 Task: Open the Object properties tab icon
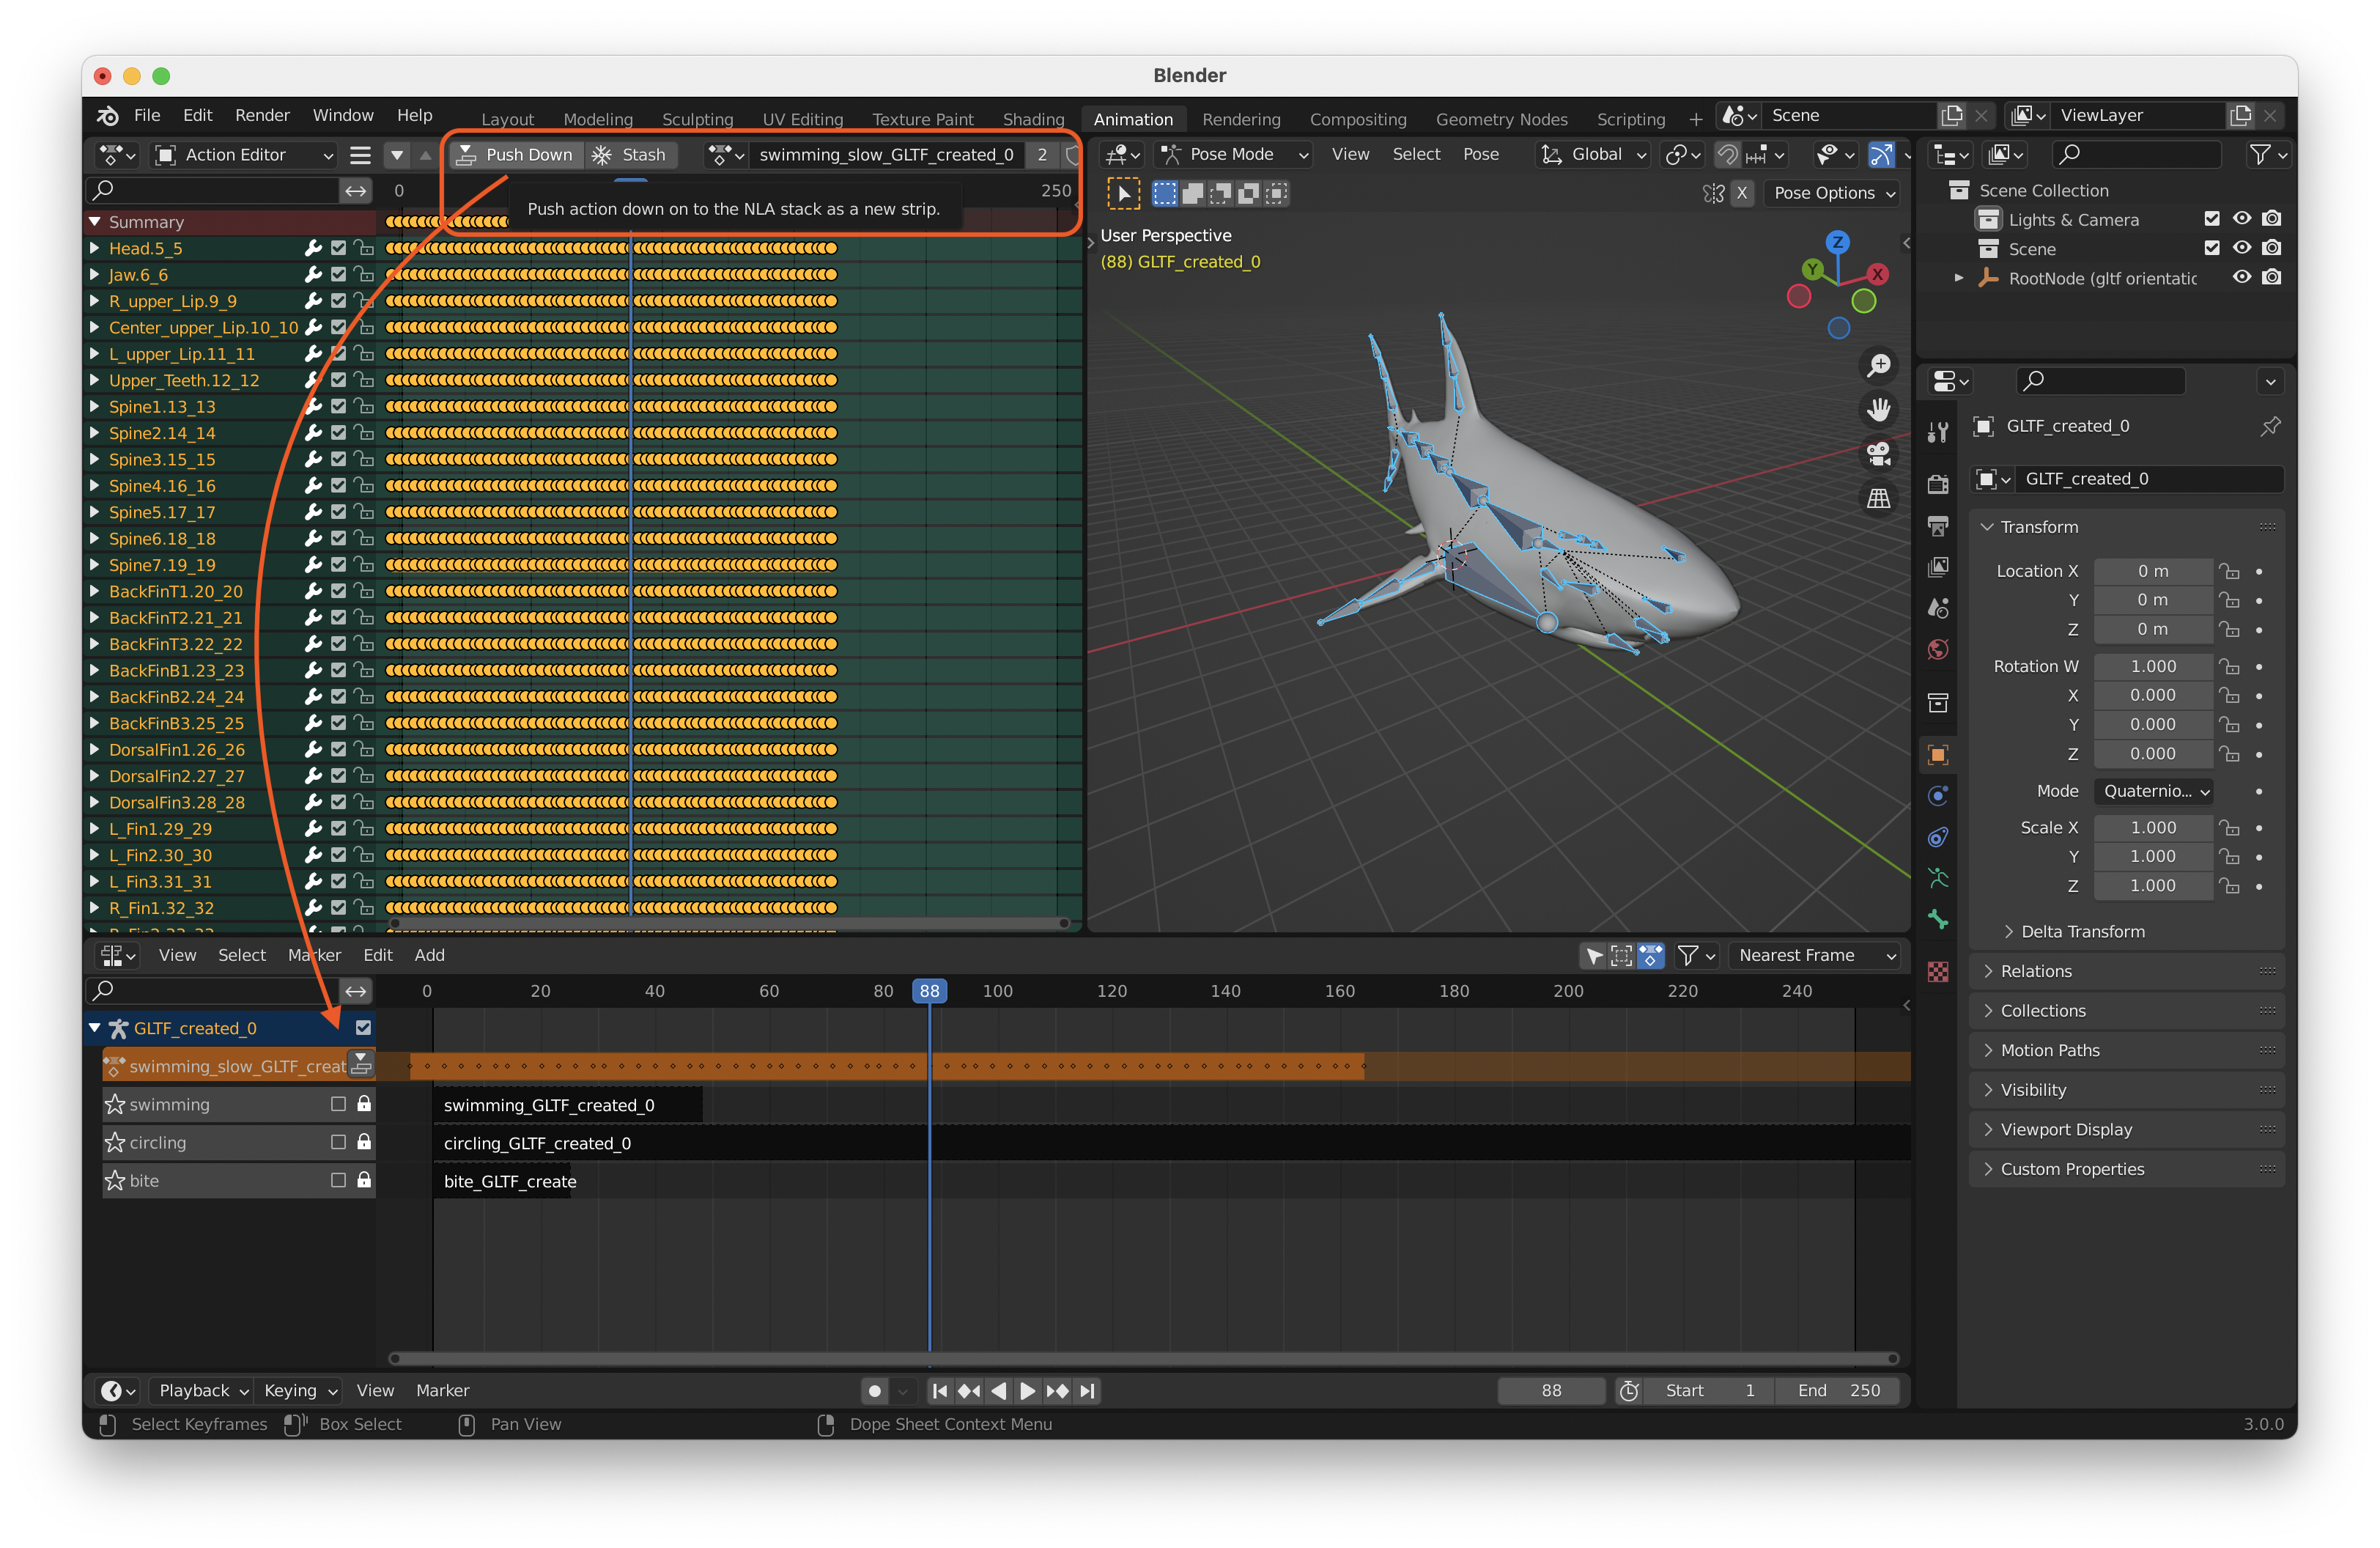pyautogui.click(x=1938, y=755)
